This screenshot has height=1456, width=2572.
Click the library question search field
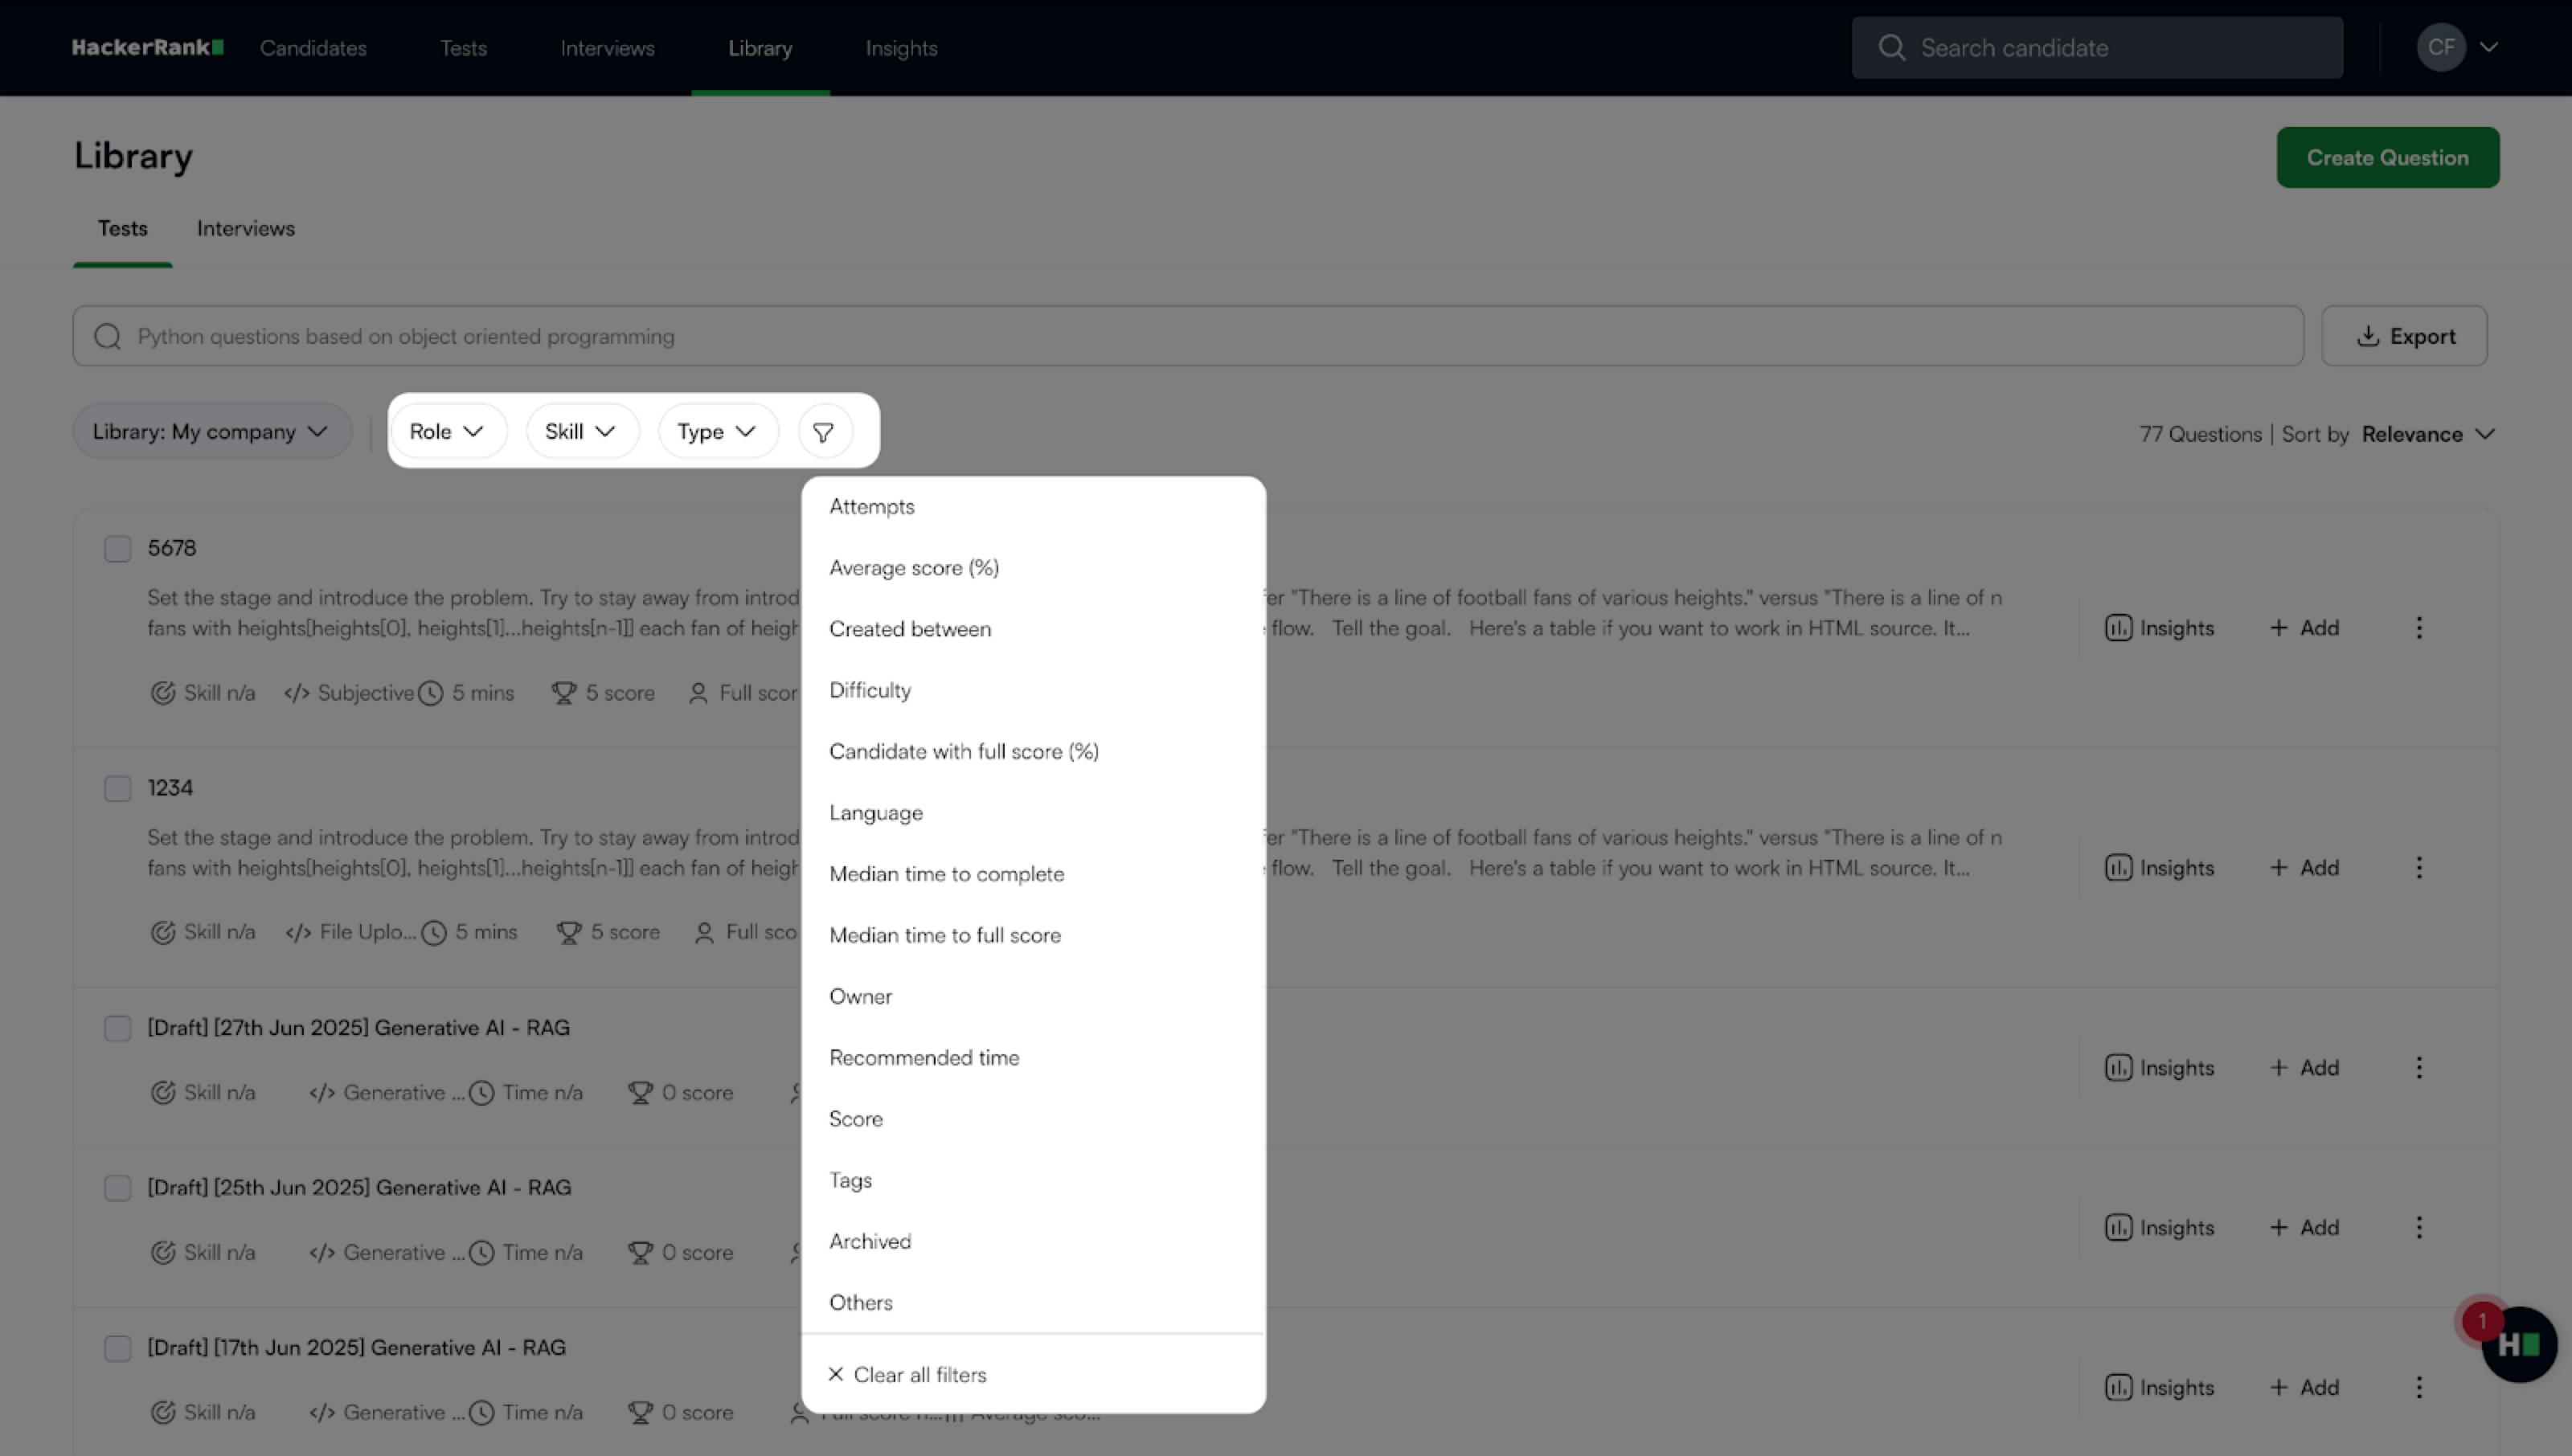point(1188,337)
